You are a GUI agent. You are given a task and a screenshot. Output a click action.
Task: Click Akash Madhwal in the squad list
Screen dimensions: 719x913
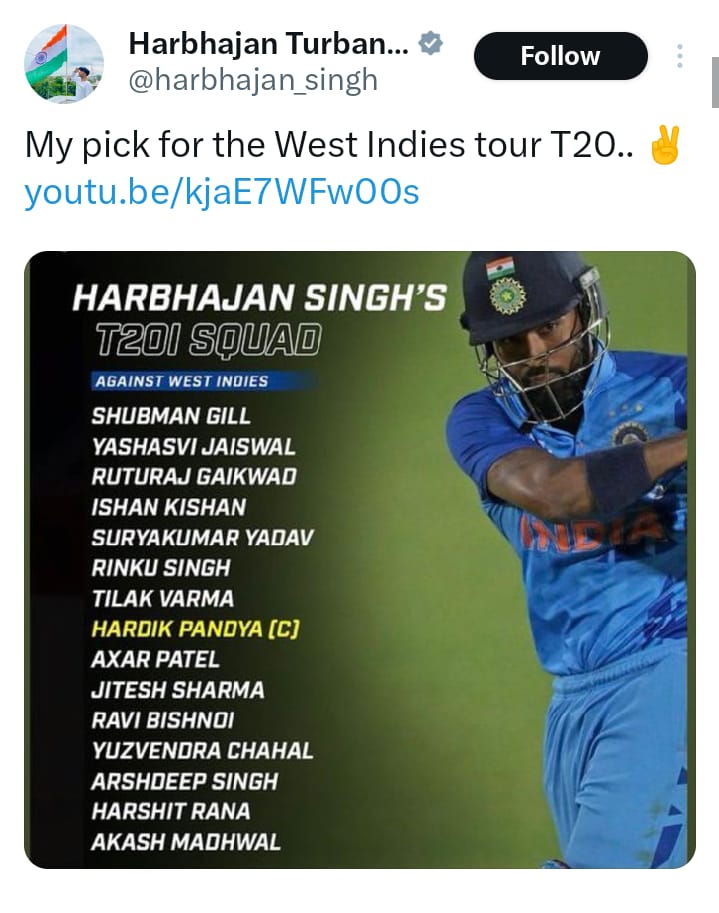click(186, 842)
